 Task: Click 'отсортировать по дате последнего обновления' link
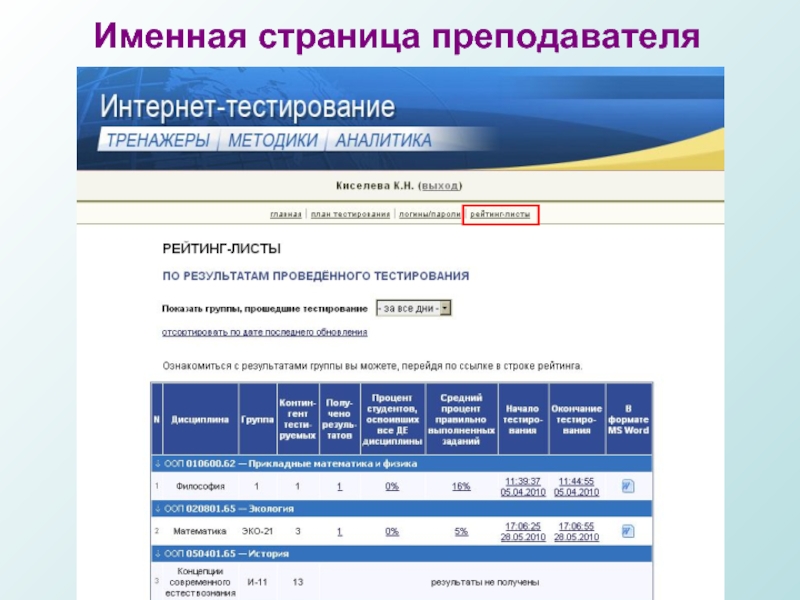click(x=265, y=332)
